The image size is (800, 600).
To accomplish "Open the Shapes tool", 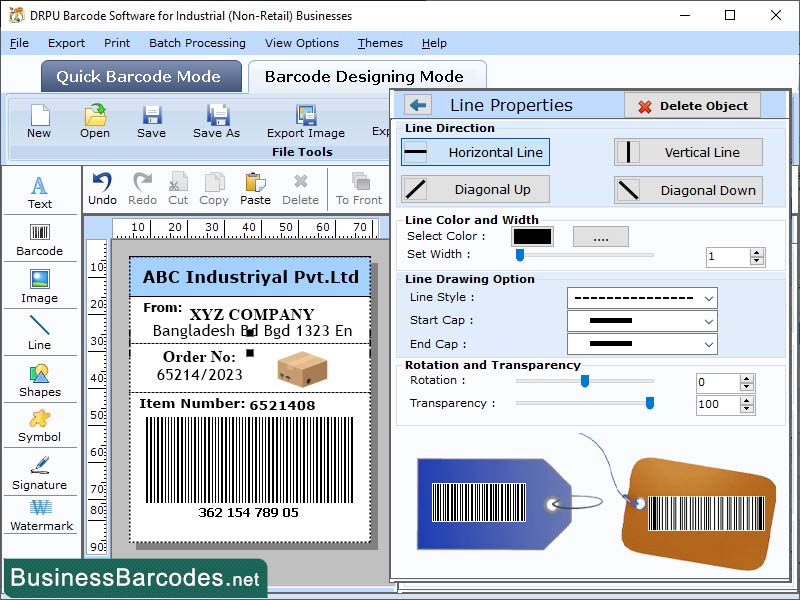I will point(40,380).
